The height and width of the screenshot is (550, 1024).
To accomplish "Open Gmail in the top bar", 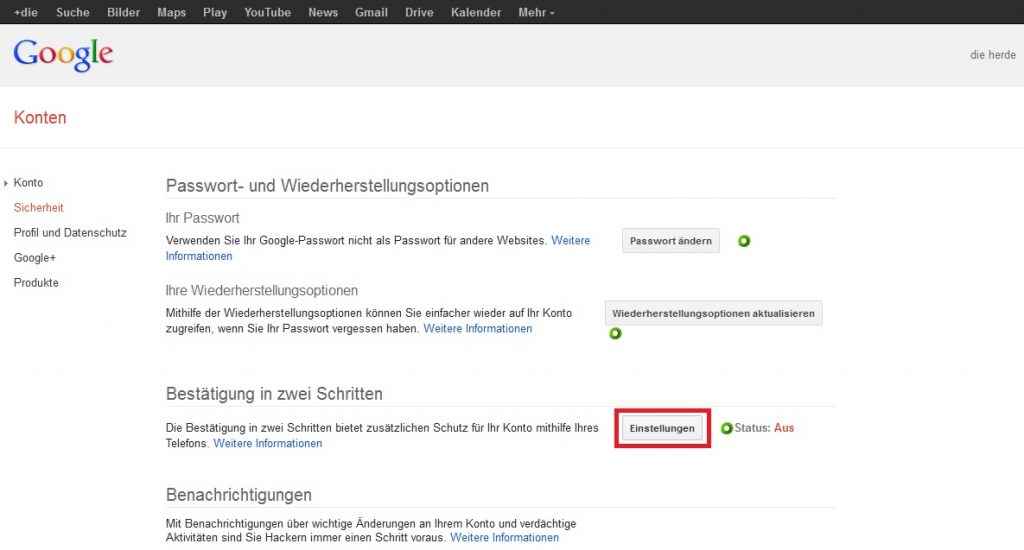I will [x=371, y=12].
